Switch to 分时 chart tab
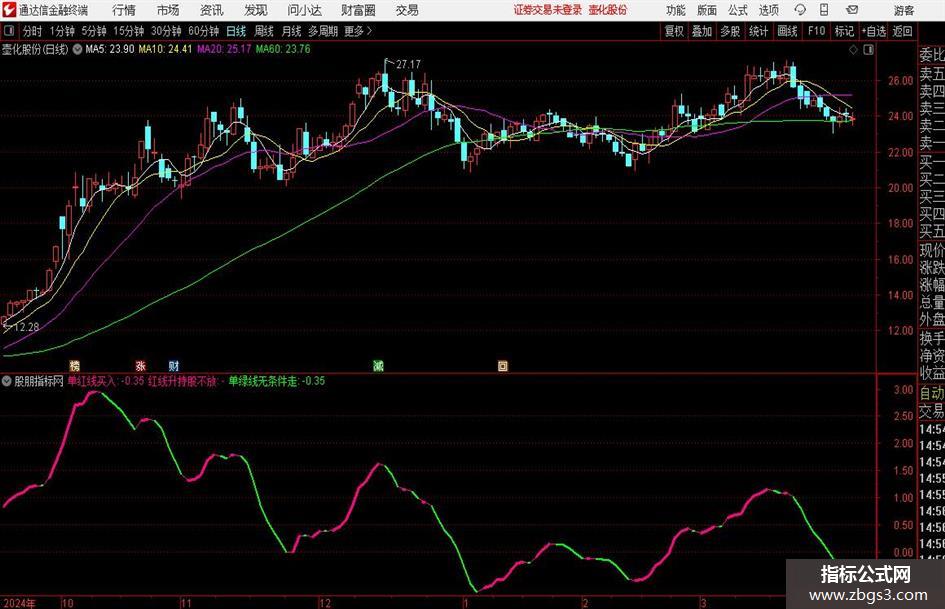The image size is (945, 609). tap(32, 31)
